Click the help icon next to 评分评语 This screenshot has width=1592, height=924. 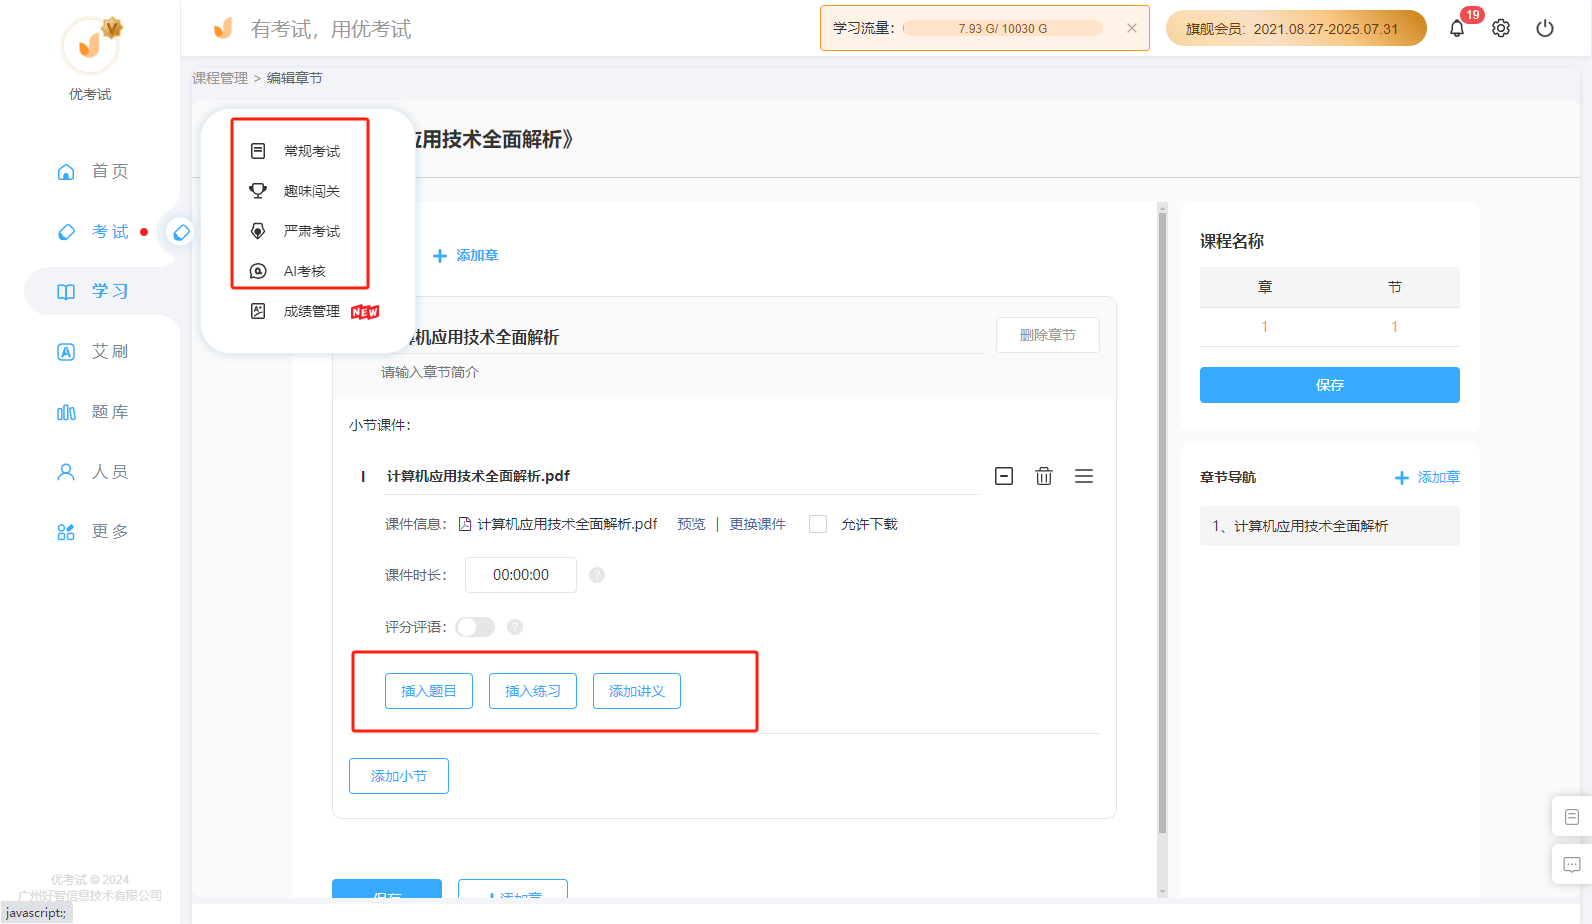[515, 627]
